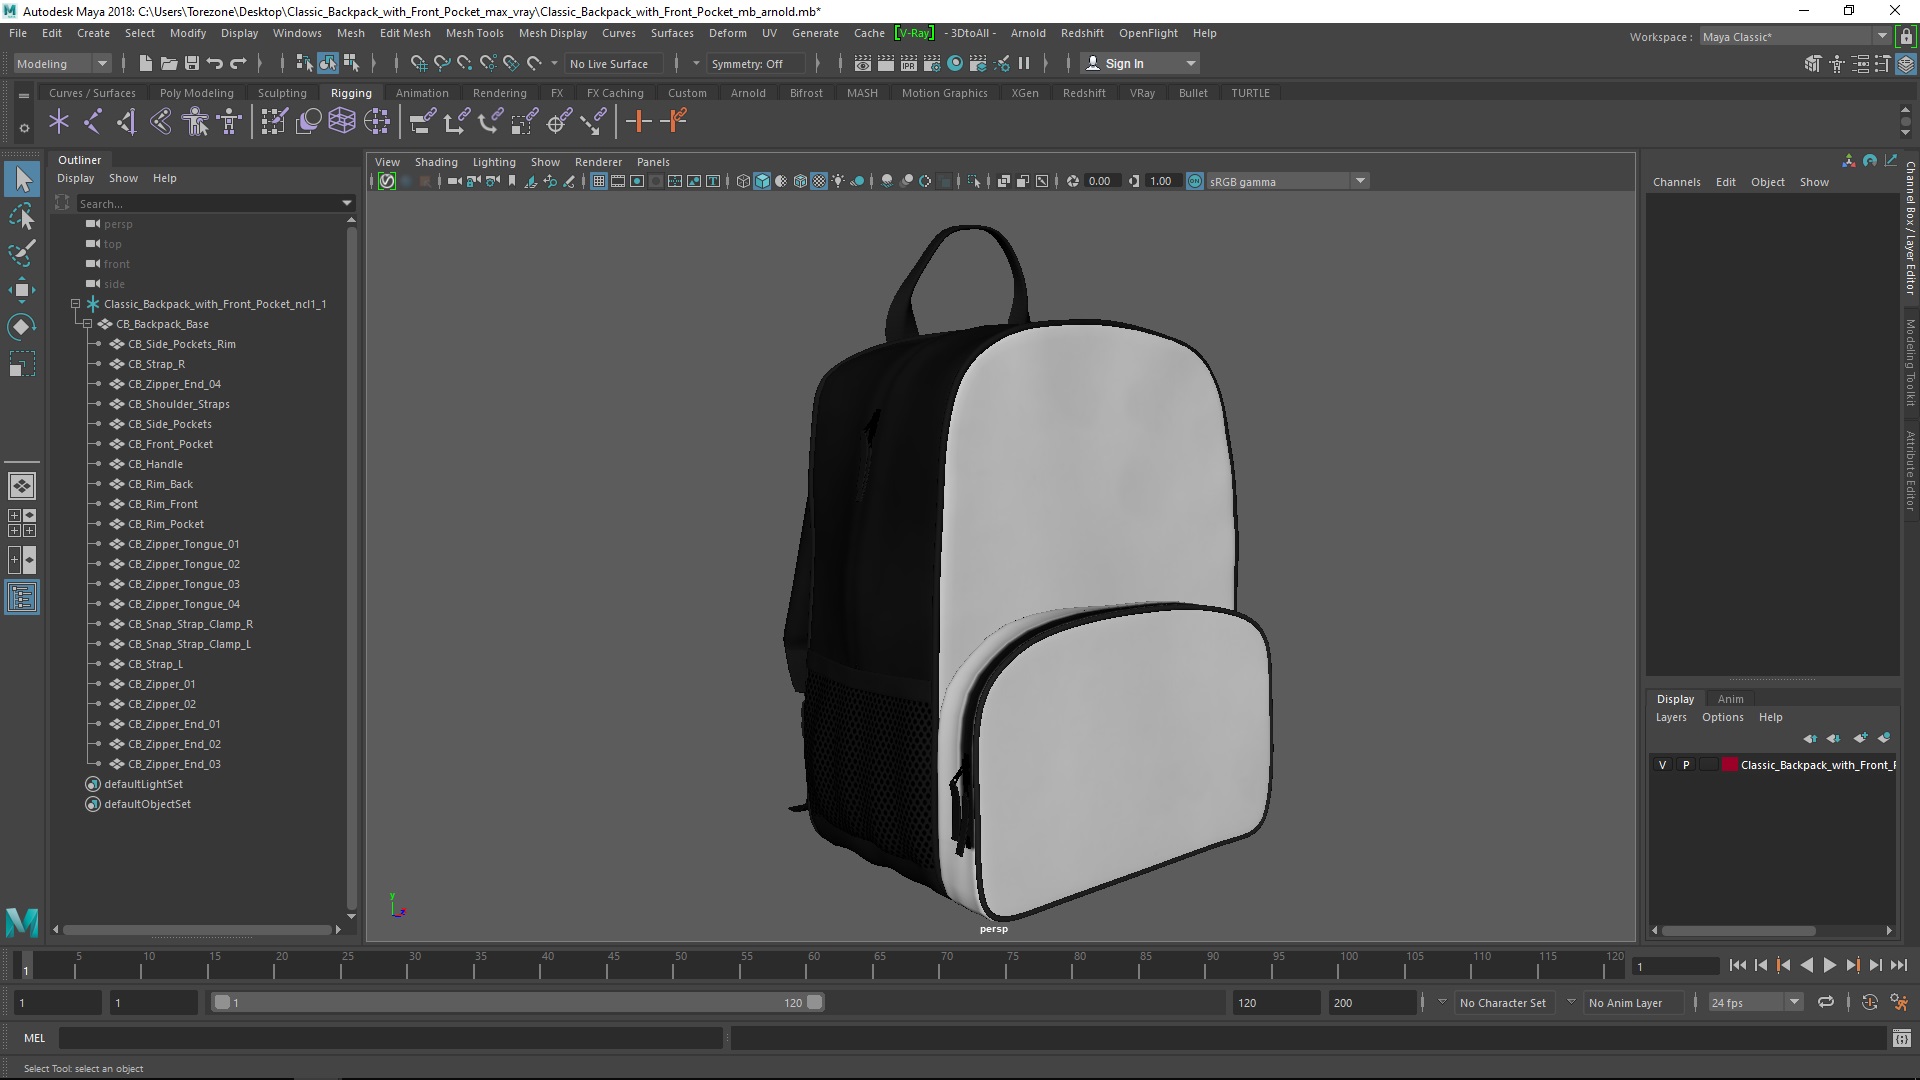Open the Mesh Tools menu
Image resolution: width=1920 pixels, height=1080 pixels.
tap(474, 33)
